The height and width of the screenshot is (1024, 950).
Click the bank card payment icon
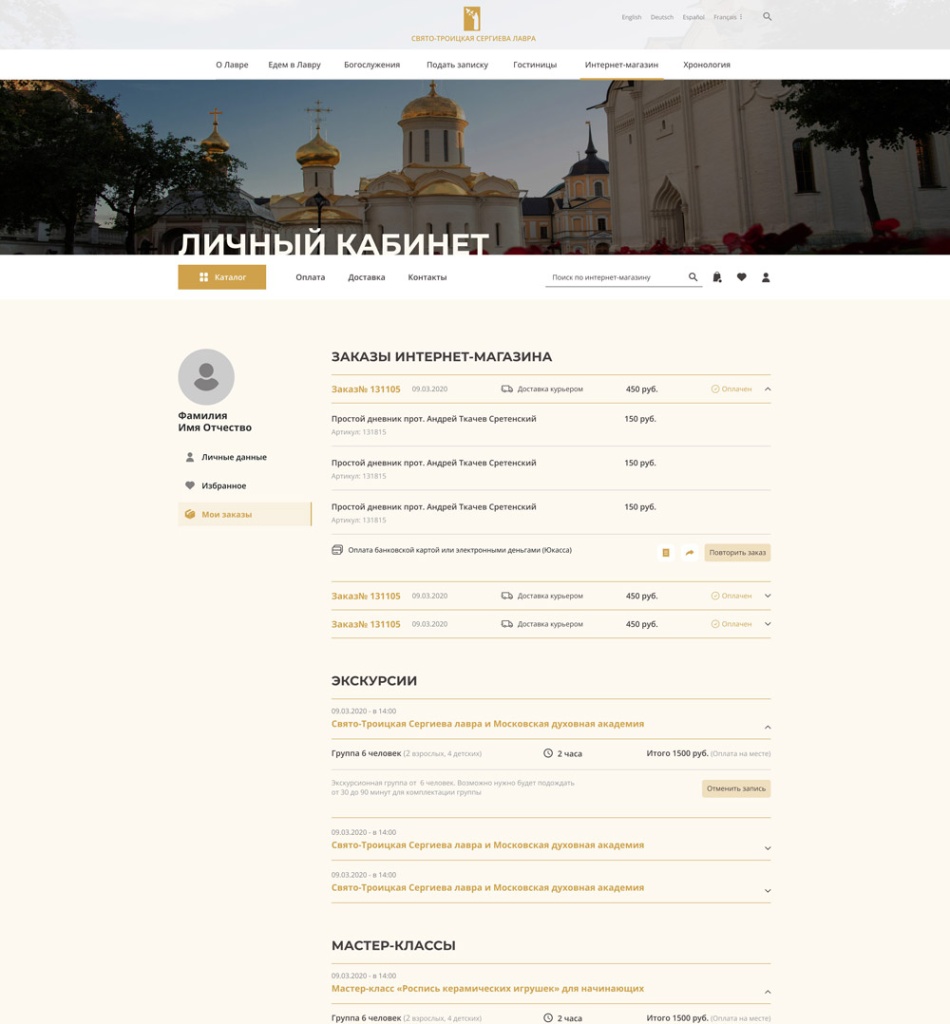coord(337,550)
